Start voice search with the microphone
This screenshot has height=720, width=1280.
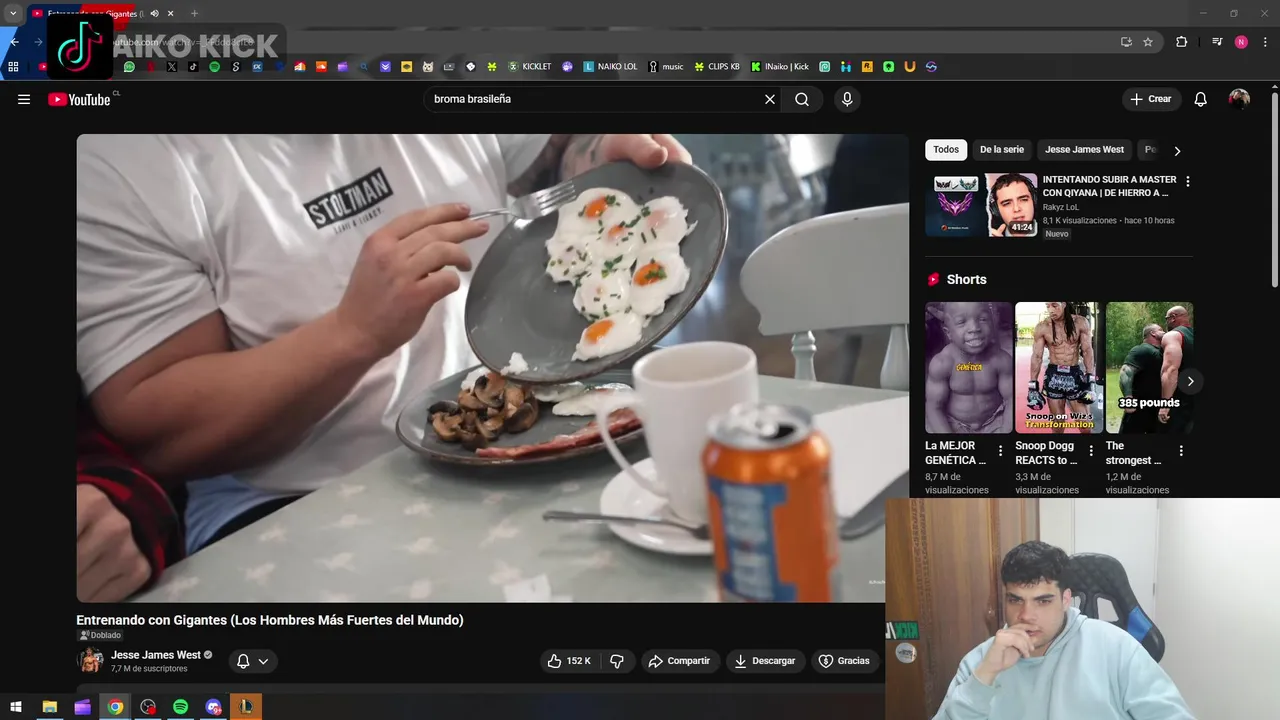pyautogui.click(x=847, y=99)
